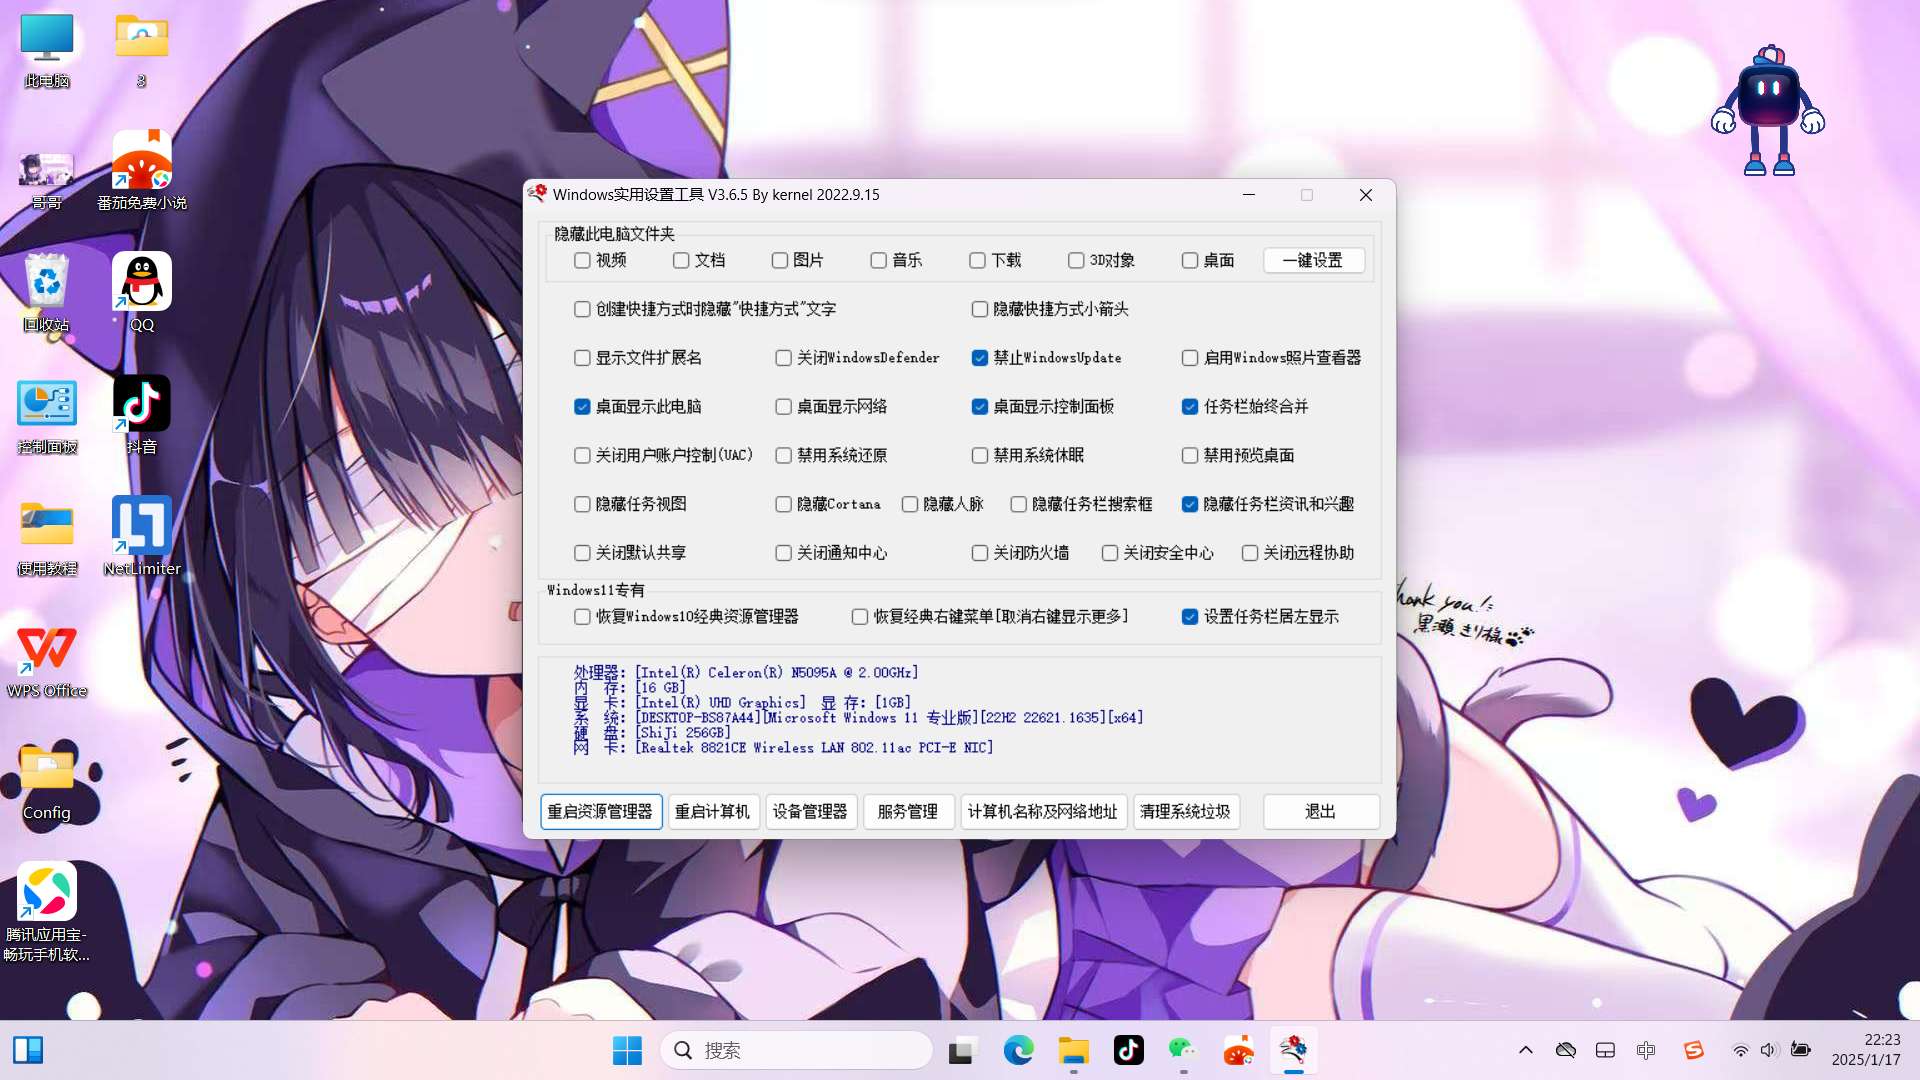1920x1080 pixels.
Task: Open 设备管理器 button
Action: 811,812
